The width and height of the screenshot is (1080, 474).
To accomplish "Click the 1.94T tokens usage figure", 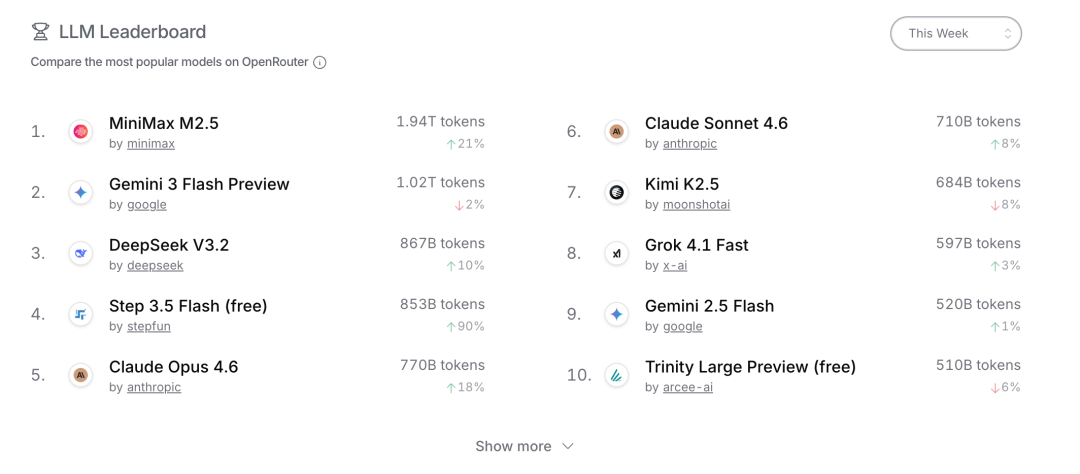I will [x=440, y=122].
